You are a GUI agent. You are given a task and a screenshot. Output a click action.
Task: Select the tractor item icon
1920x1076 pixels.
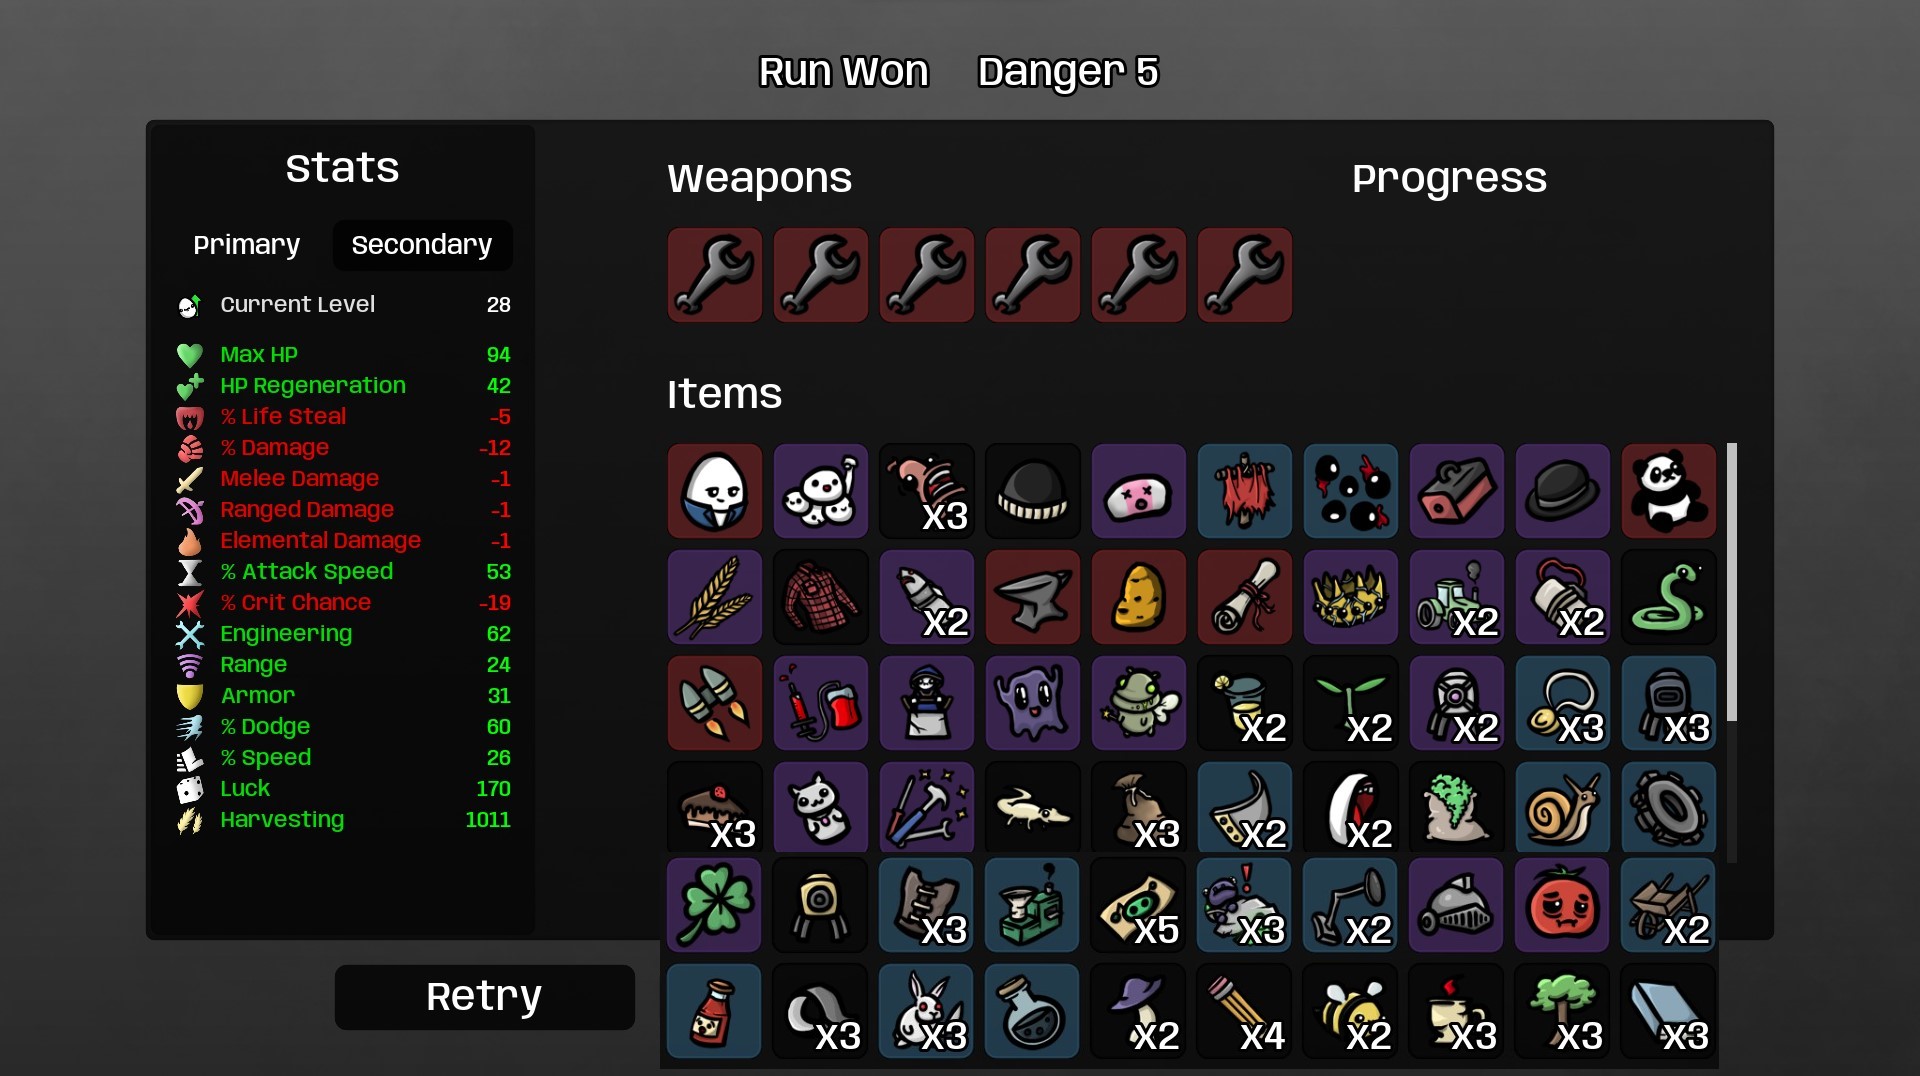(x=1457, y=597)
